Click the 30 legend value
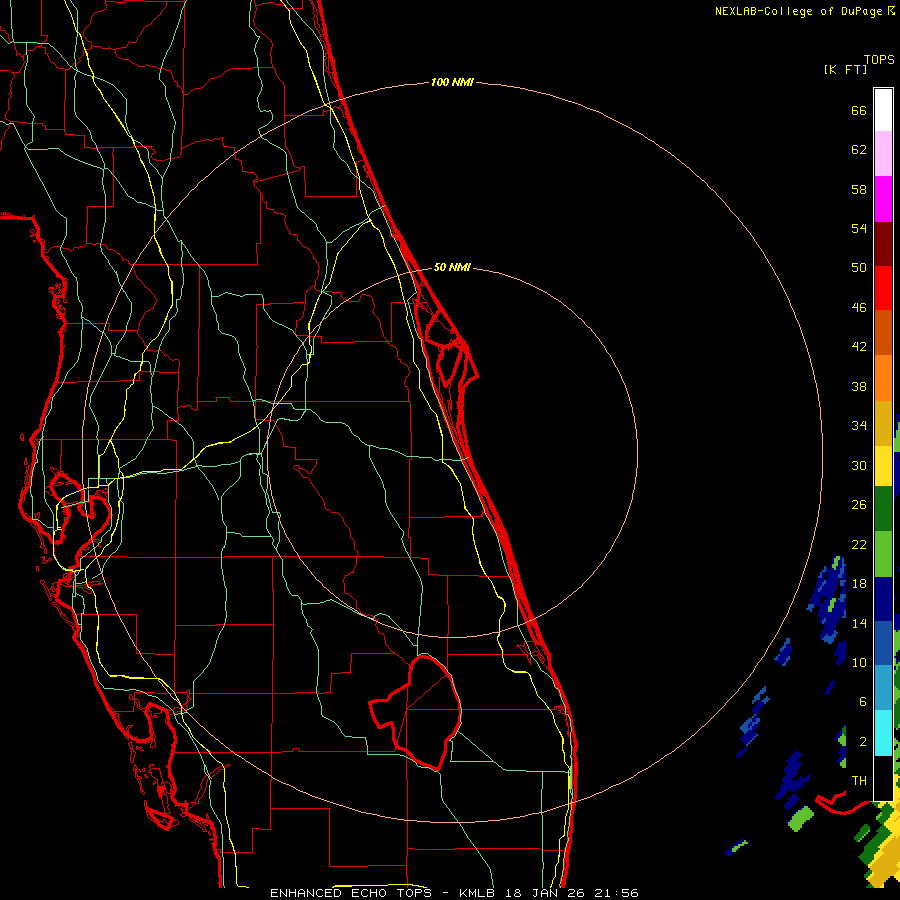This screenshot has height=900, width=900. (x=859, y=465)
